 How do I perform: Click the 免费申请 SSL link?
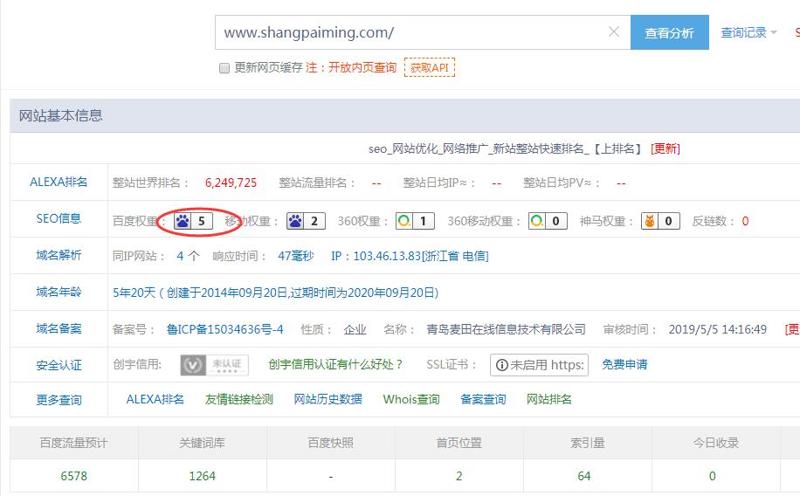click(624, 364)
